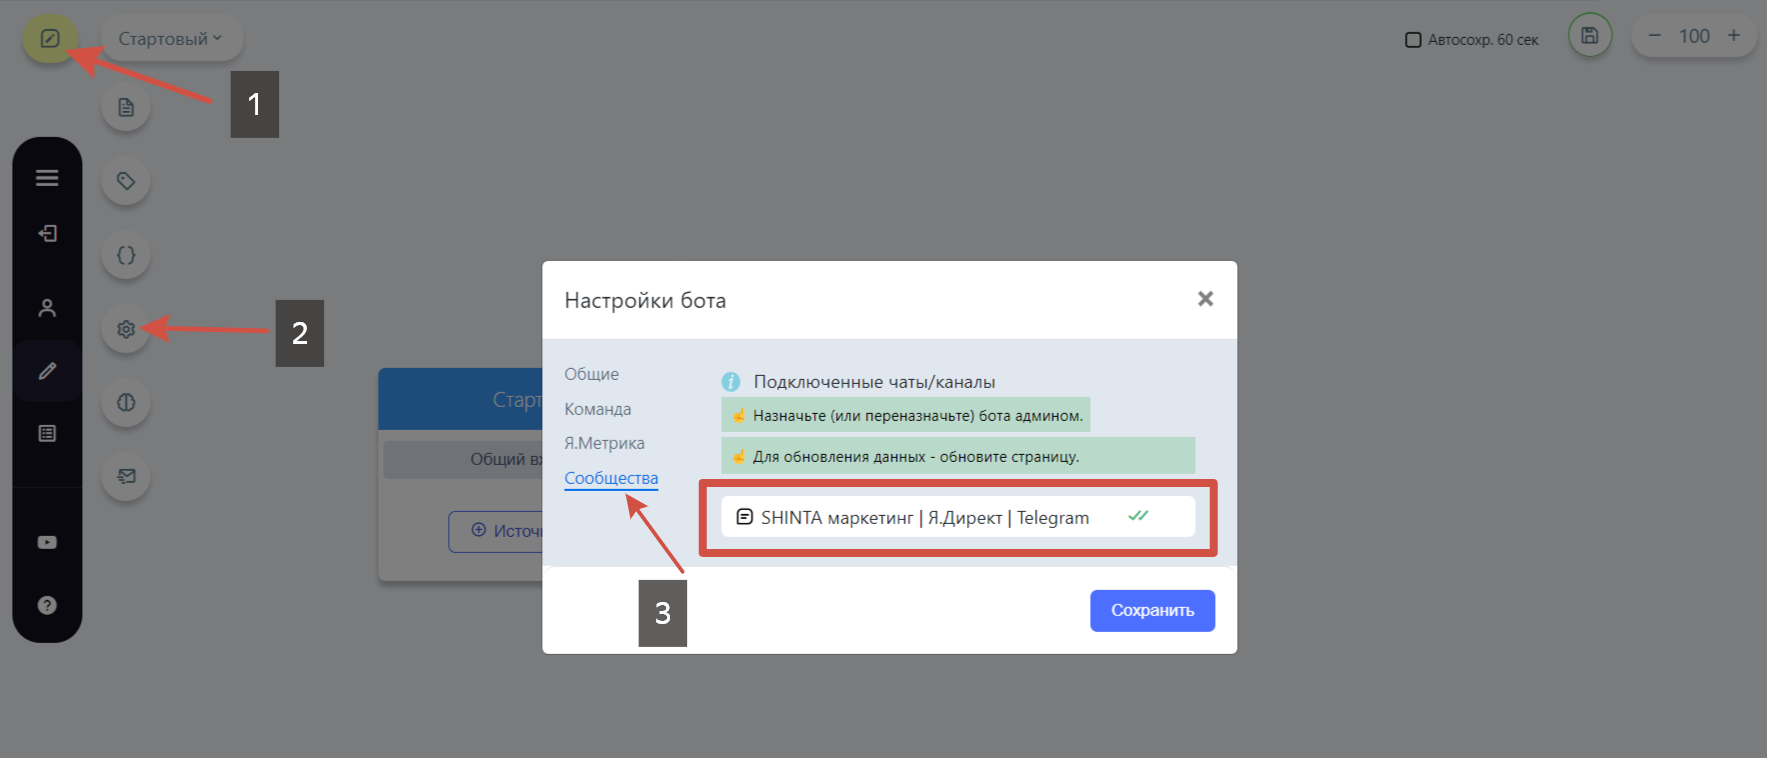Select the pencil editor icon in the dark sidebar

[47, 371]
